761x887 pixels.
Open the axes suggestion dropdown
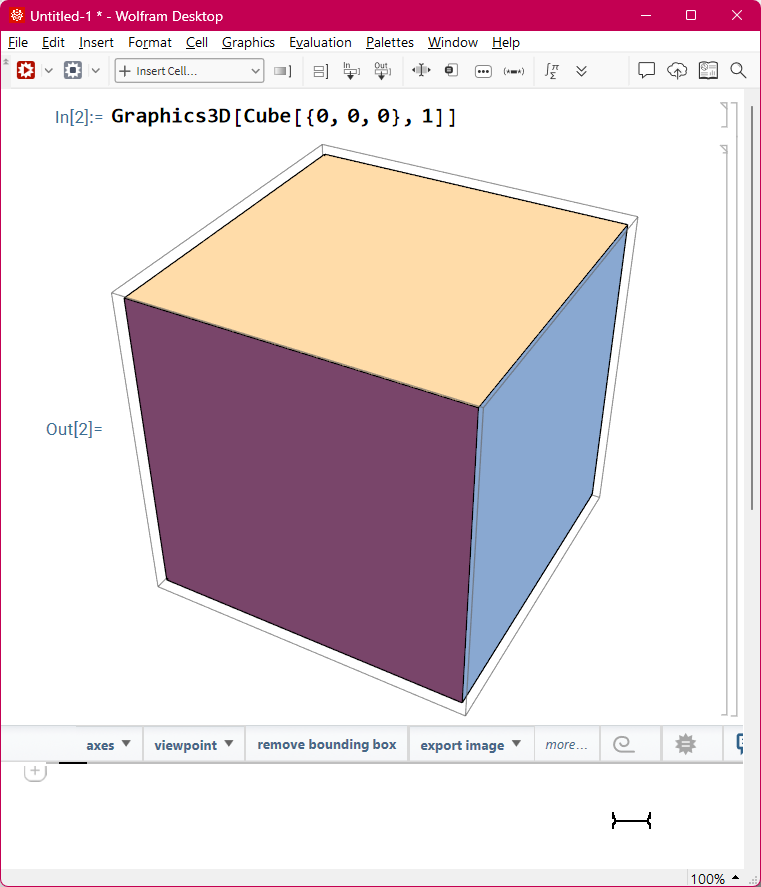pos(108,745)
